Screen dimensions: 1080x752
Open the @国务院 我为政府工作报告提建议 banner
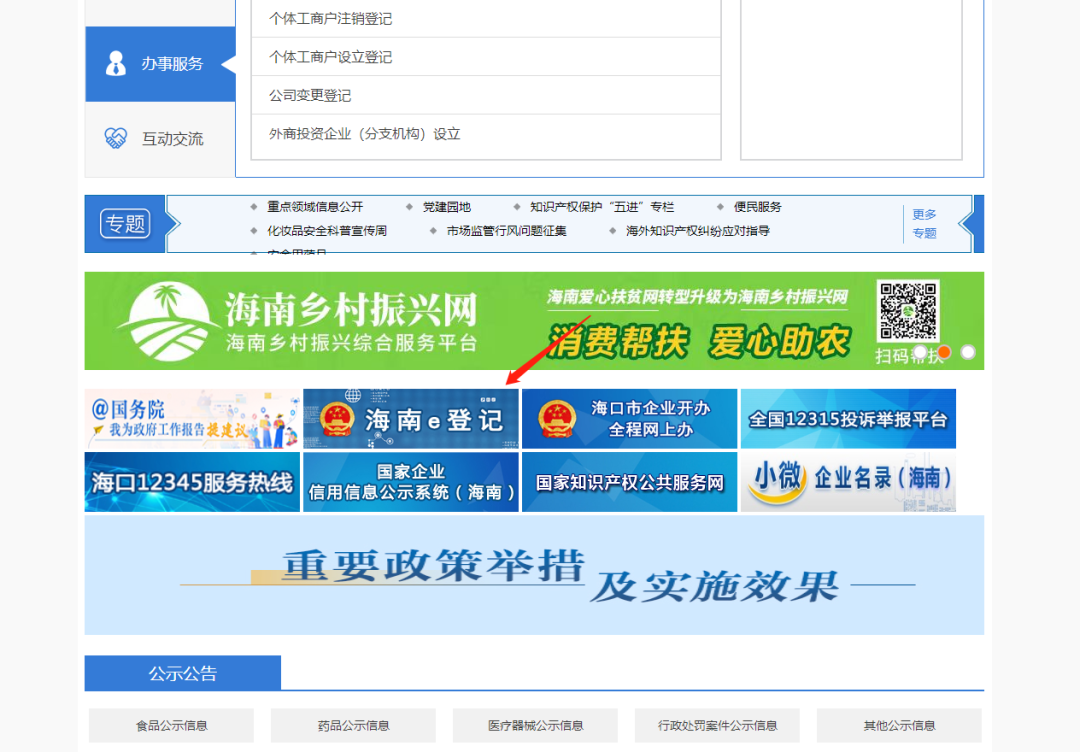(x=192, y=419)
